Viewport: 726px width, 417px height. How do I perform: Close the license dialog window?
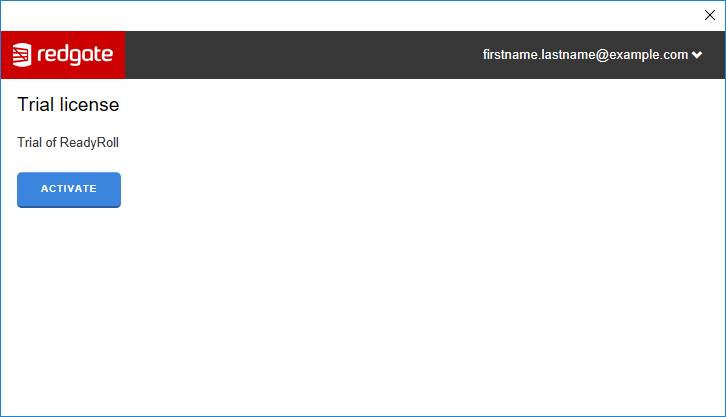[710, 15]
